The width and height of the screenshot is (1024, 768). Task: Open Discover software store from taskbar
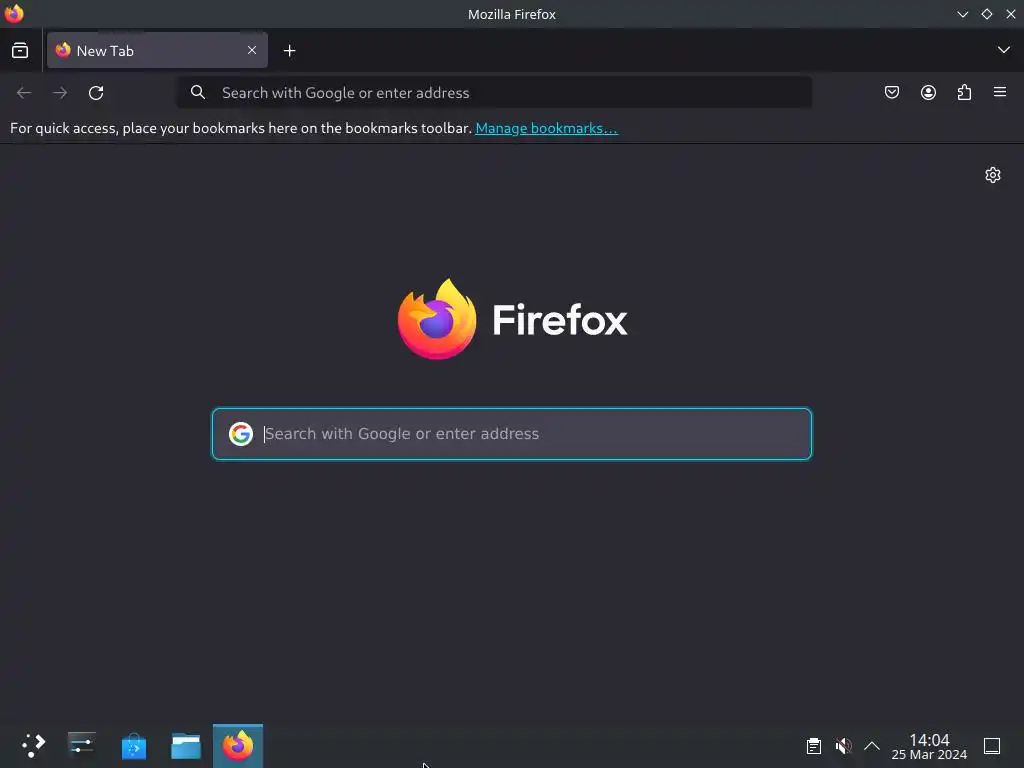[134, 745]
